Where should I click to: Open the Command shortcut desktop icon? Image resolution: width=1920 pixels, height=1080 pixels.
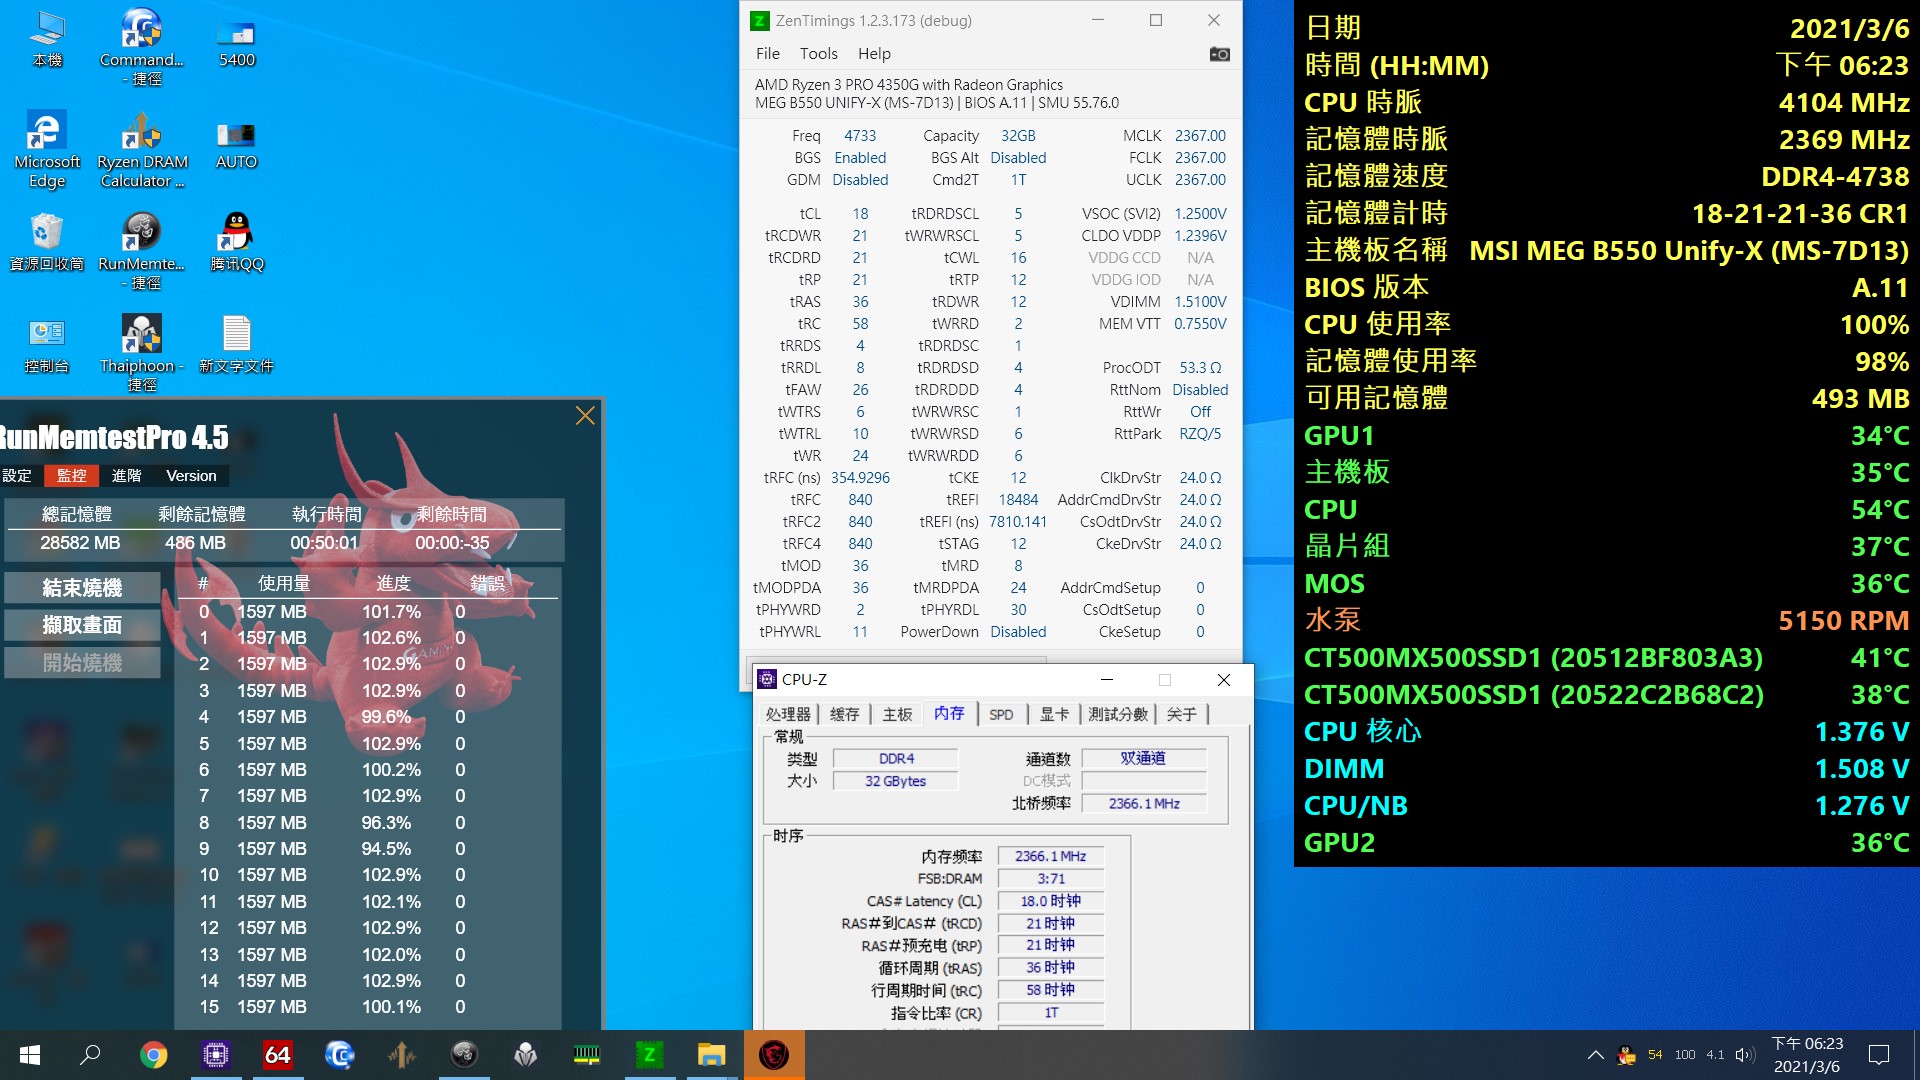142,46
